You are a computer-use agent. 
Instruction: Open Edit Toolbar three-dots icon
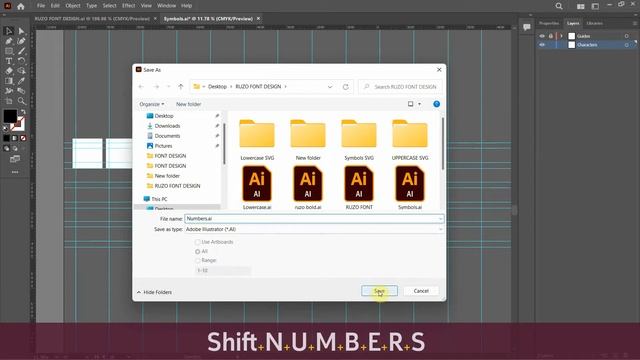(x=15, y=172)
